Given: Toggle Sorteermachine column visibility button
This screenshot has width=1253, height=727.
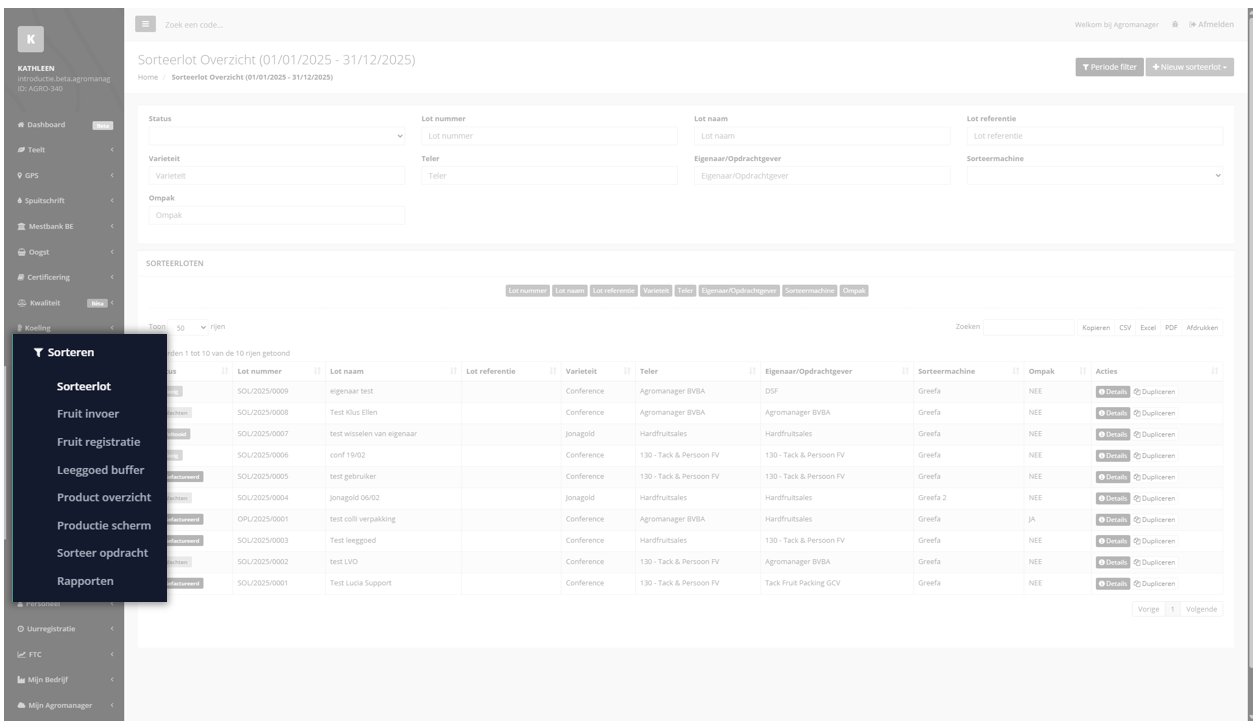Looking at the screenshot, I should pyautogui.click(x=810, y=290).
